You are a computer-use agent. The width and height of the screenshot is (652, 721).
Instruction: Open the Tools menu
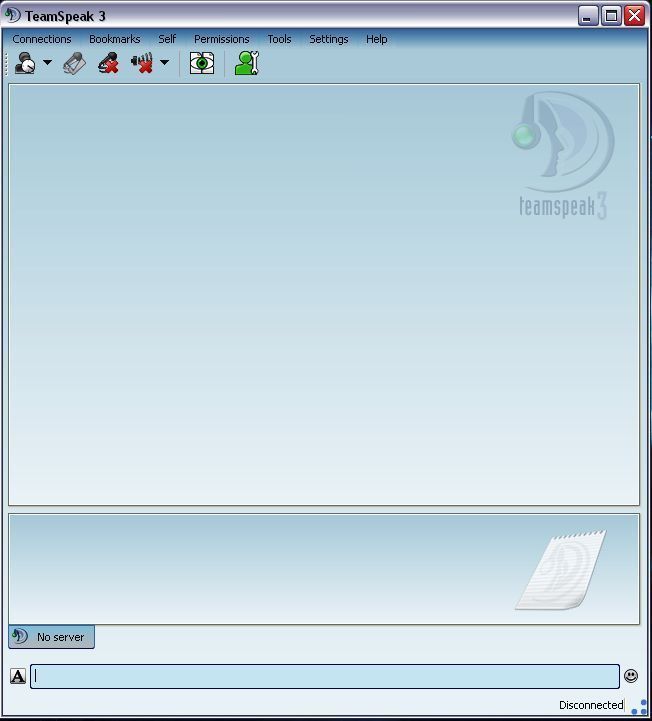coord(279,39)
